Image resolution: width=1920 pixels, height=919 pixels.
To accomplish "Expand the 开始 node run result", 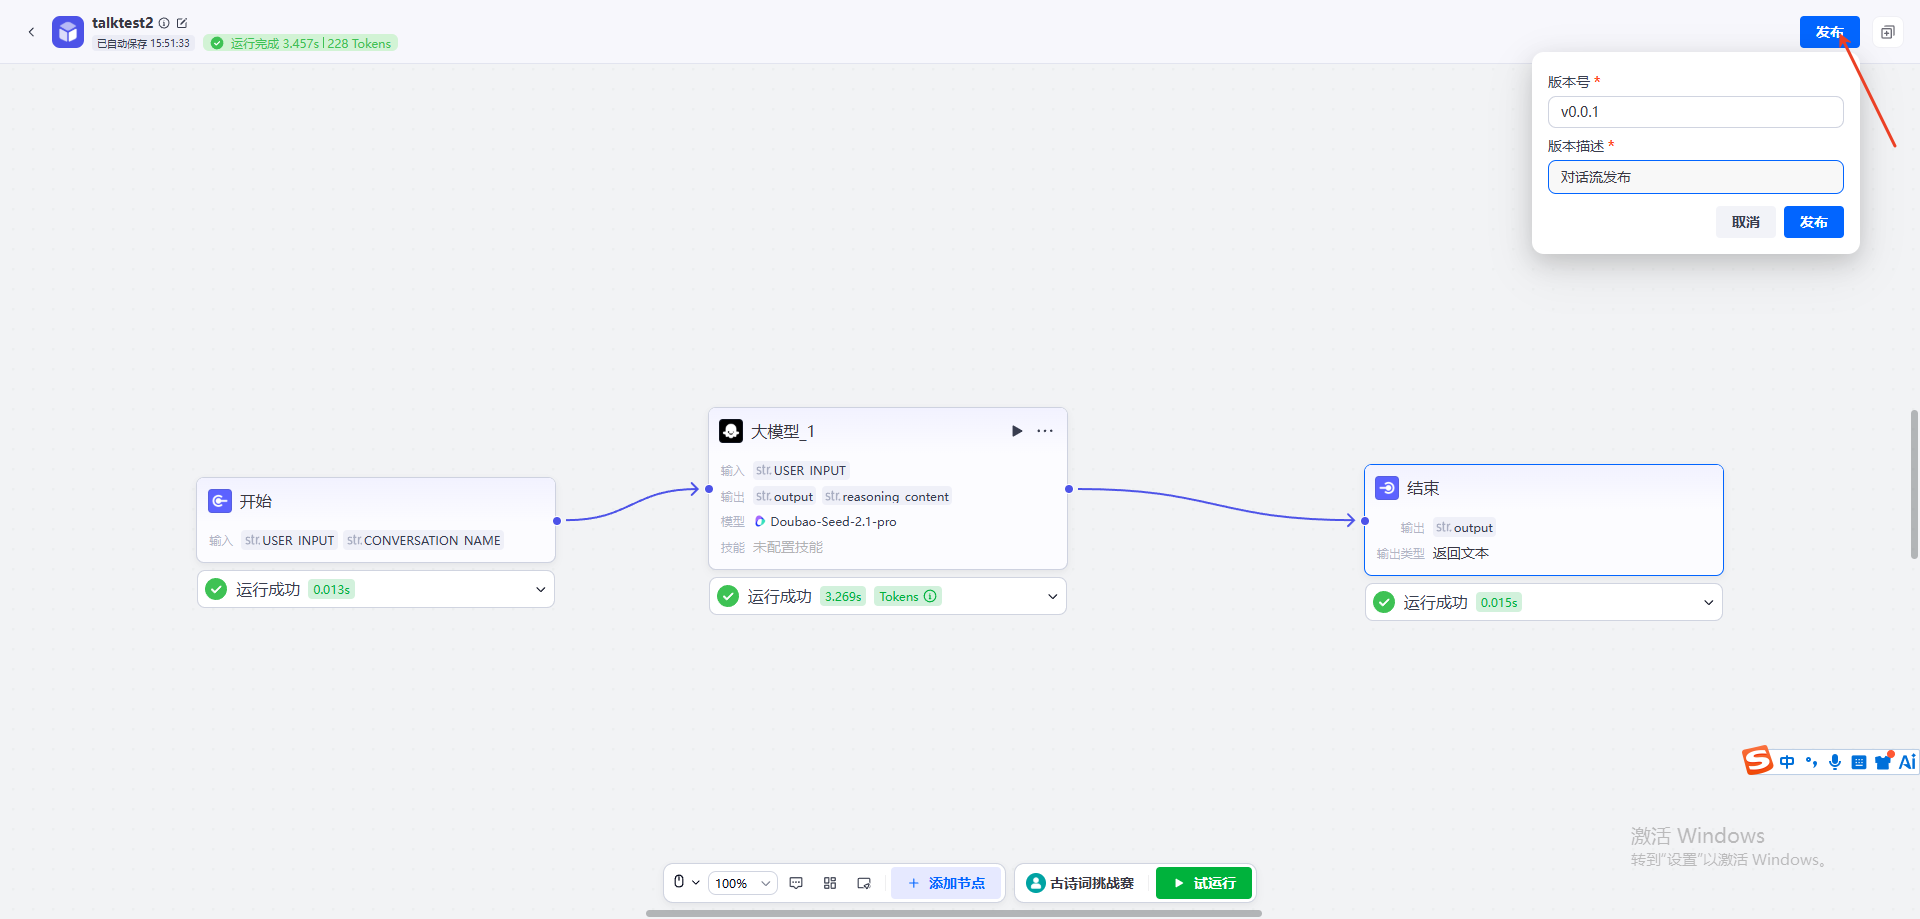I will coord(541,590).
